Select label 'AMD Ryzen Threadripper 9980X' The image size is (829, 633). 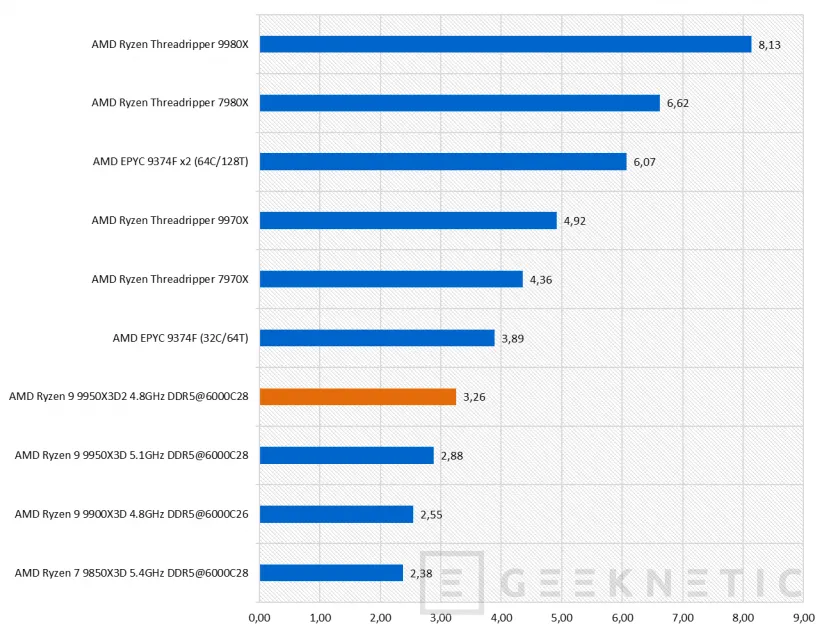coord(170,44)
